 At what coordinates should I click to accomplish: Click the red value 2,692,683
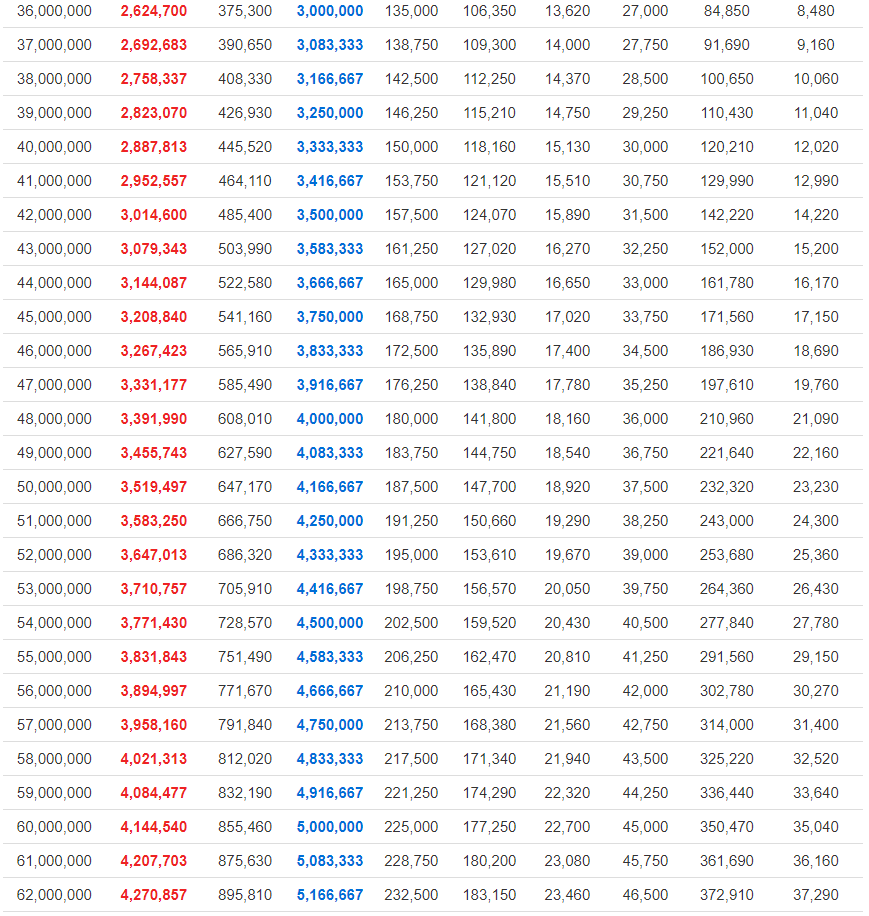154,45
